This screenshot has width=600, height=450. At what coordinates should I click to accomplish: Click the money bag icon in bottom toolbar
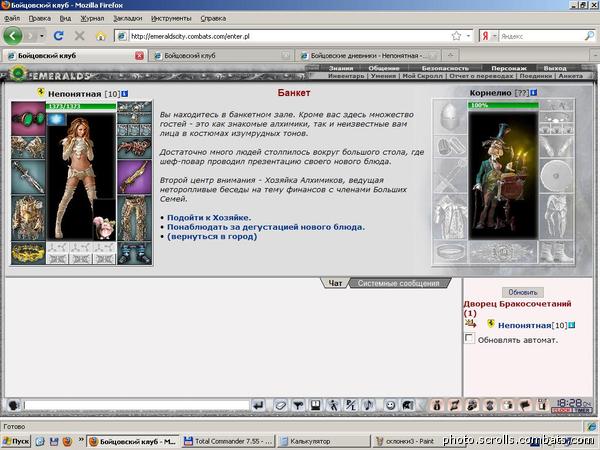437,405
